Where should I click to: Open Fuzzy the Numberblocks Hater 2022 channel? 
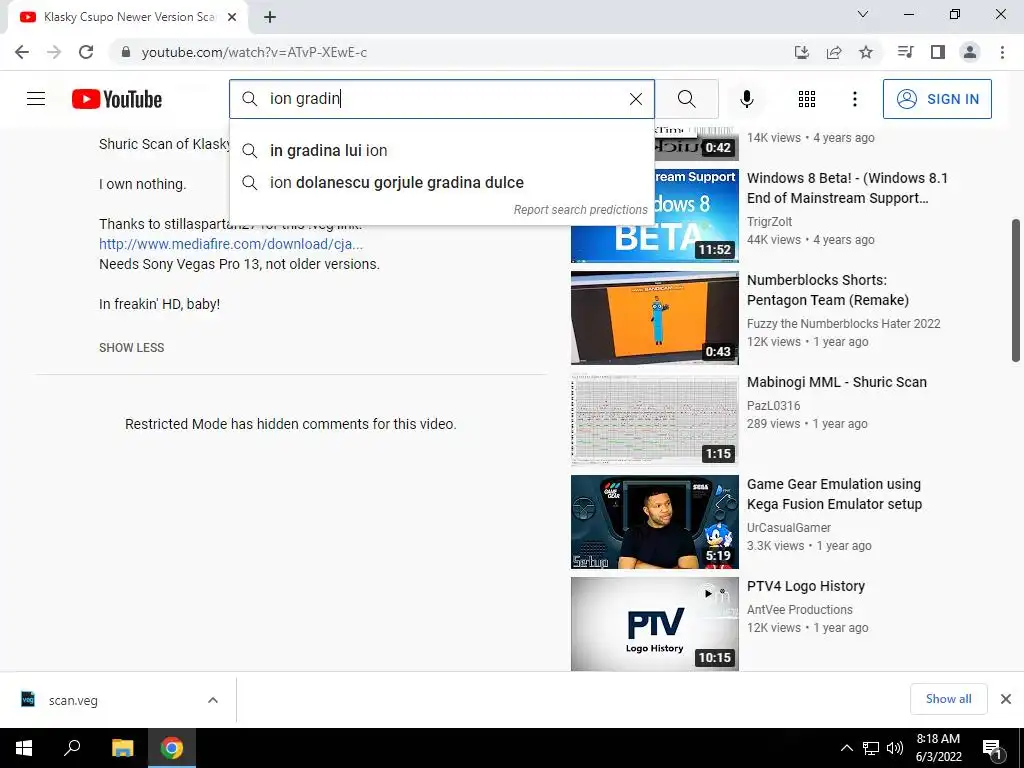coord(843,323)
